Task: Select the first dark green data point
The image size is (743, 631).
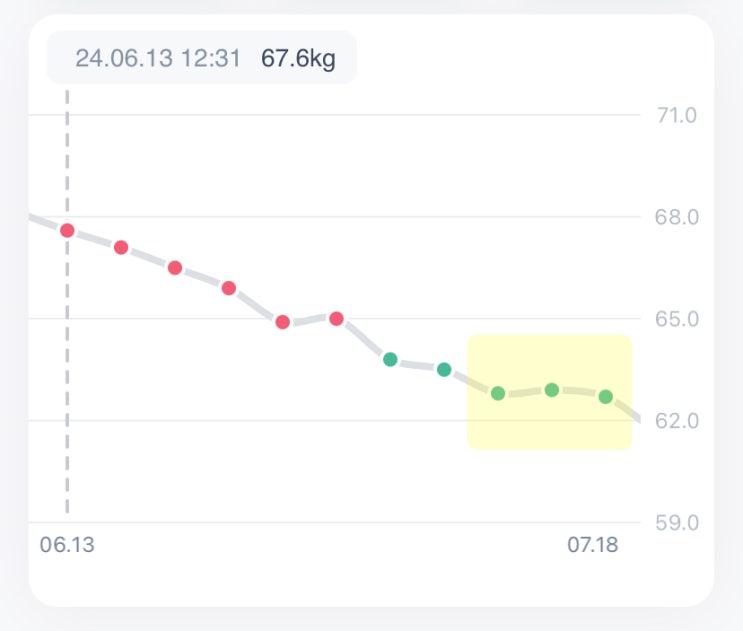Action: pos(391,359)
